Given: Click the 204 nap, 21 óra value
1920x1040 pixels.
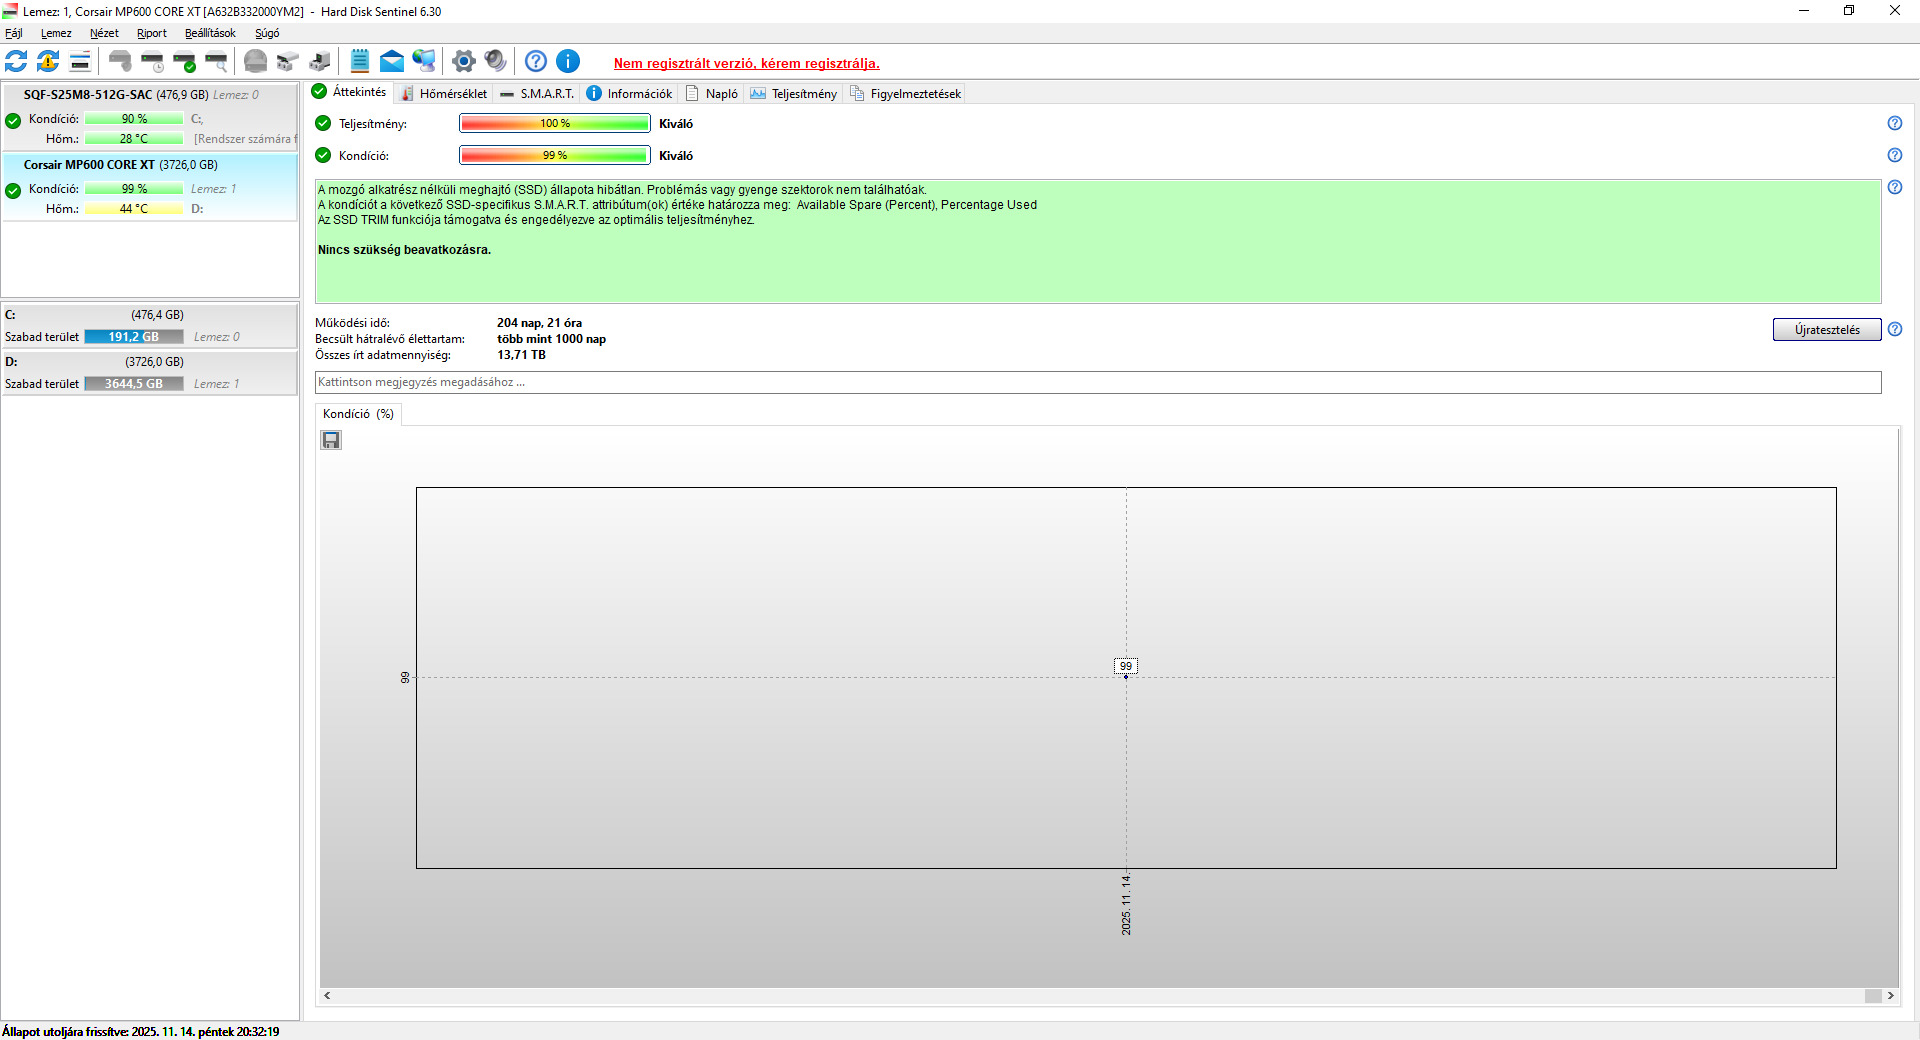Looking at the screenshot, I should pyautogui.click(x=539, y=323).
